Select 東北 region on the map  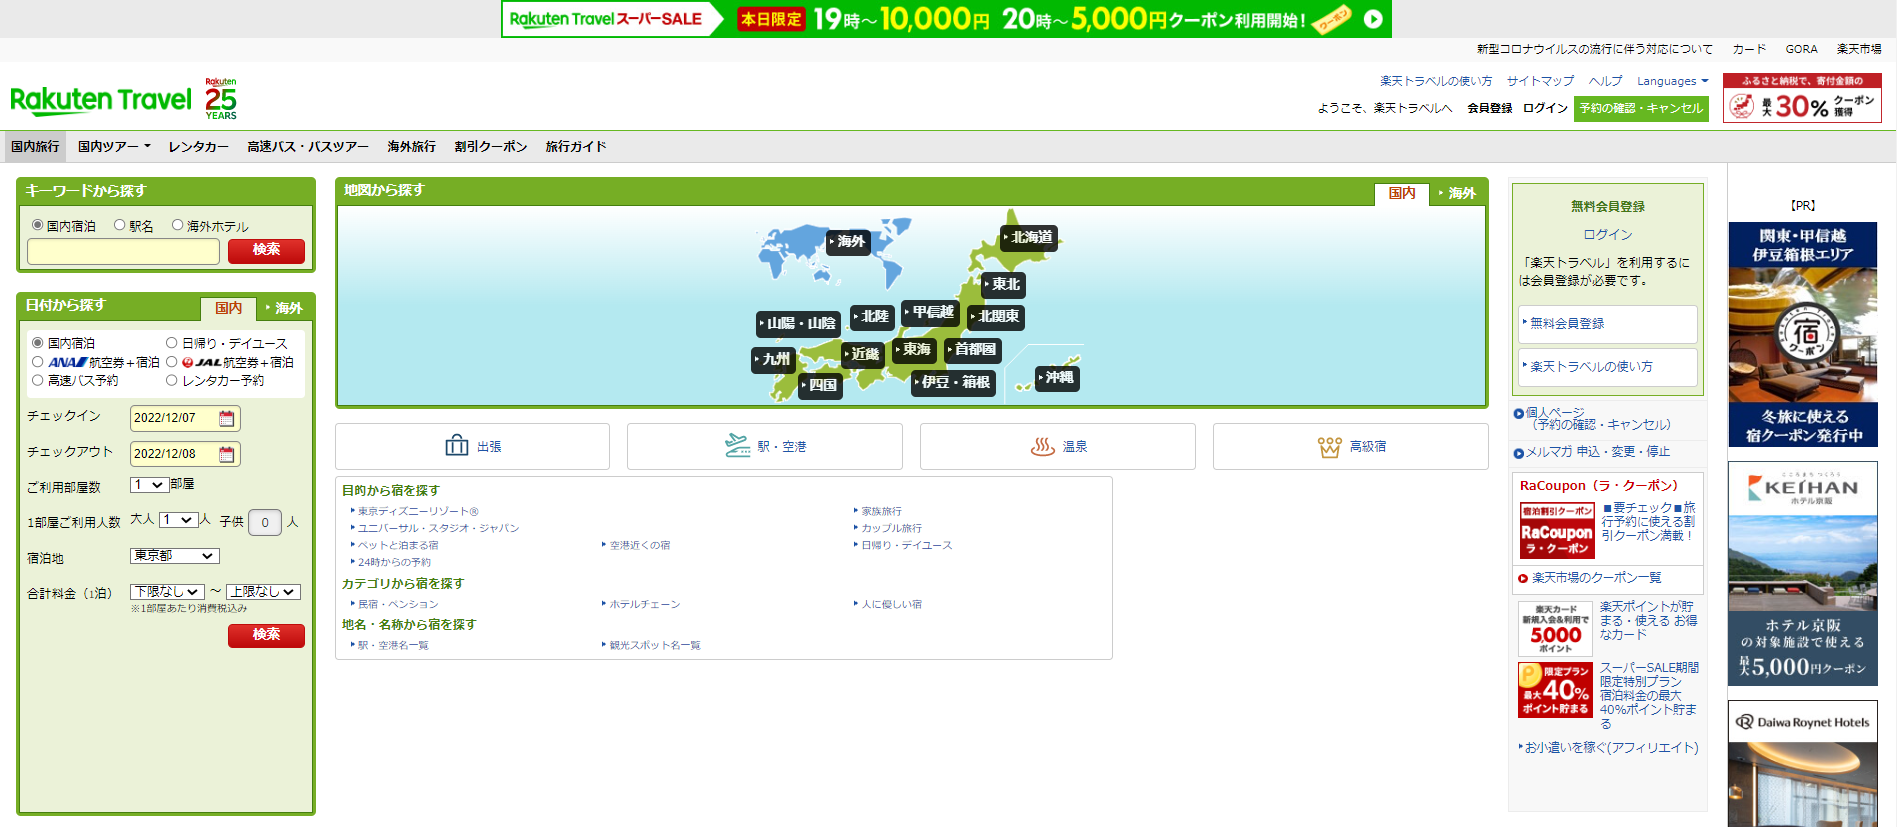[x=1003, y=285]
